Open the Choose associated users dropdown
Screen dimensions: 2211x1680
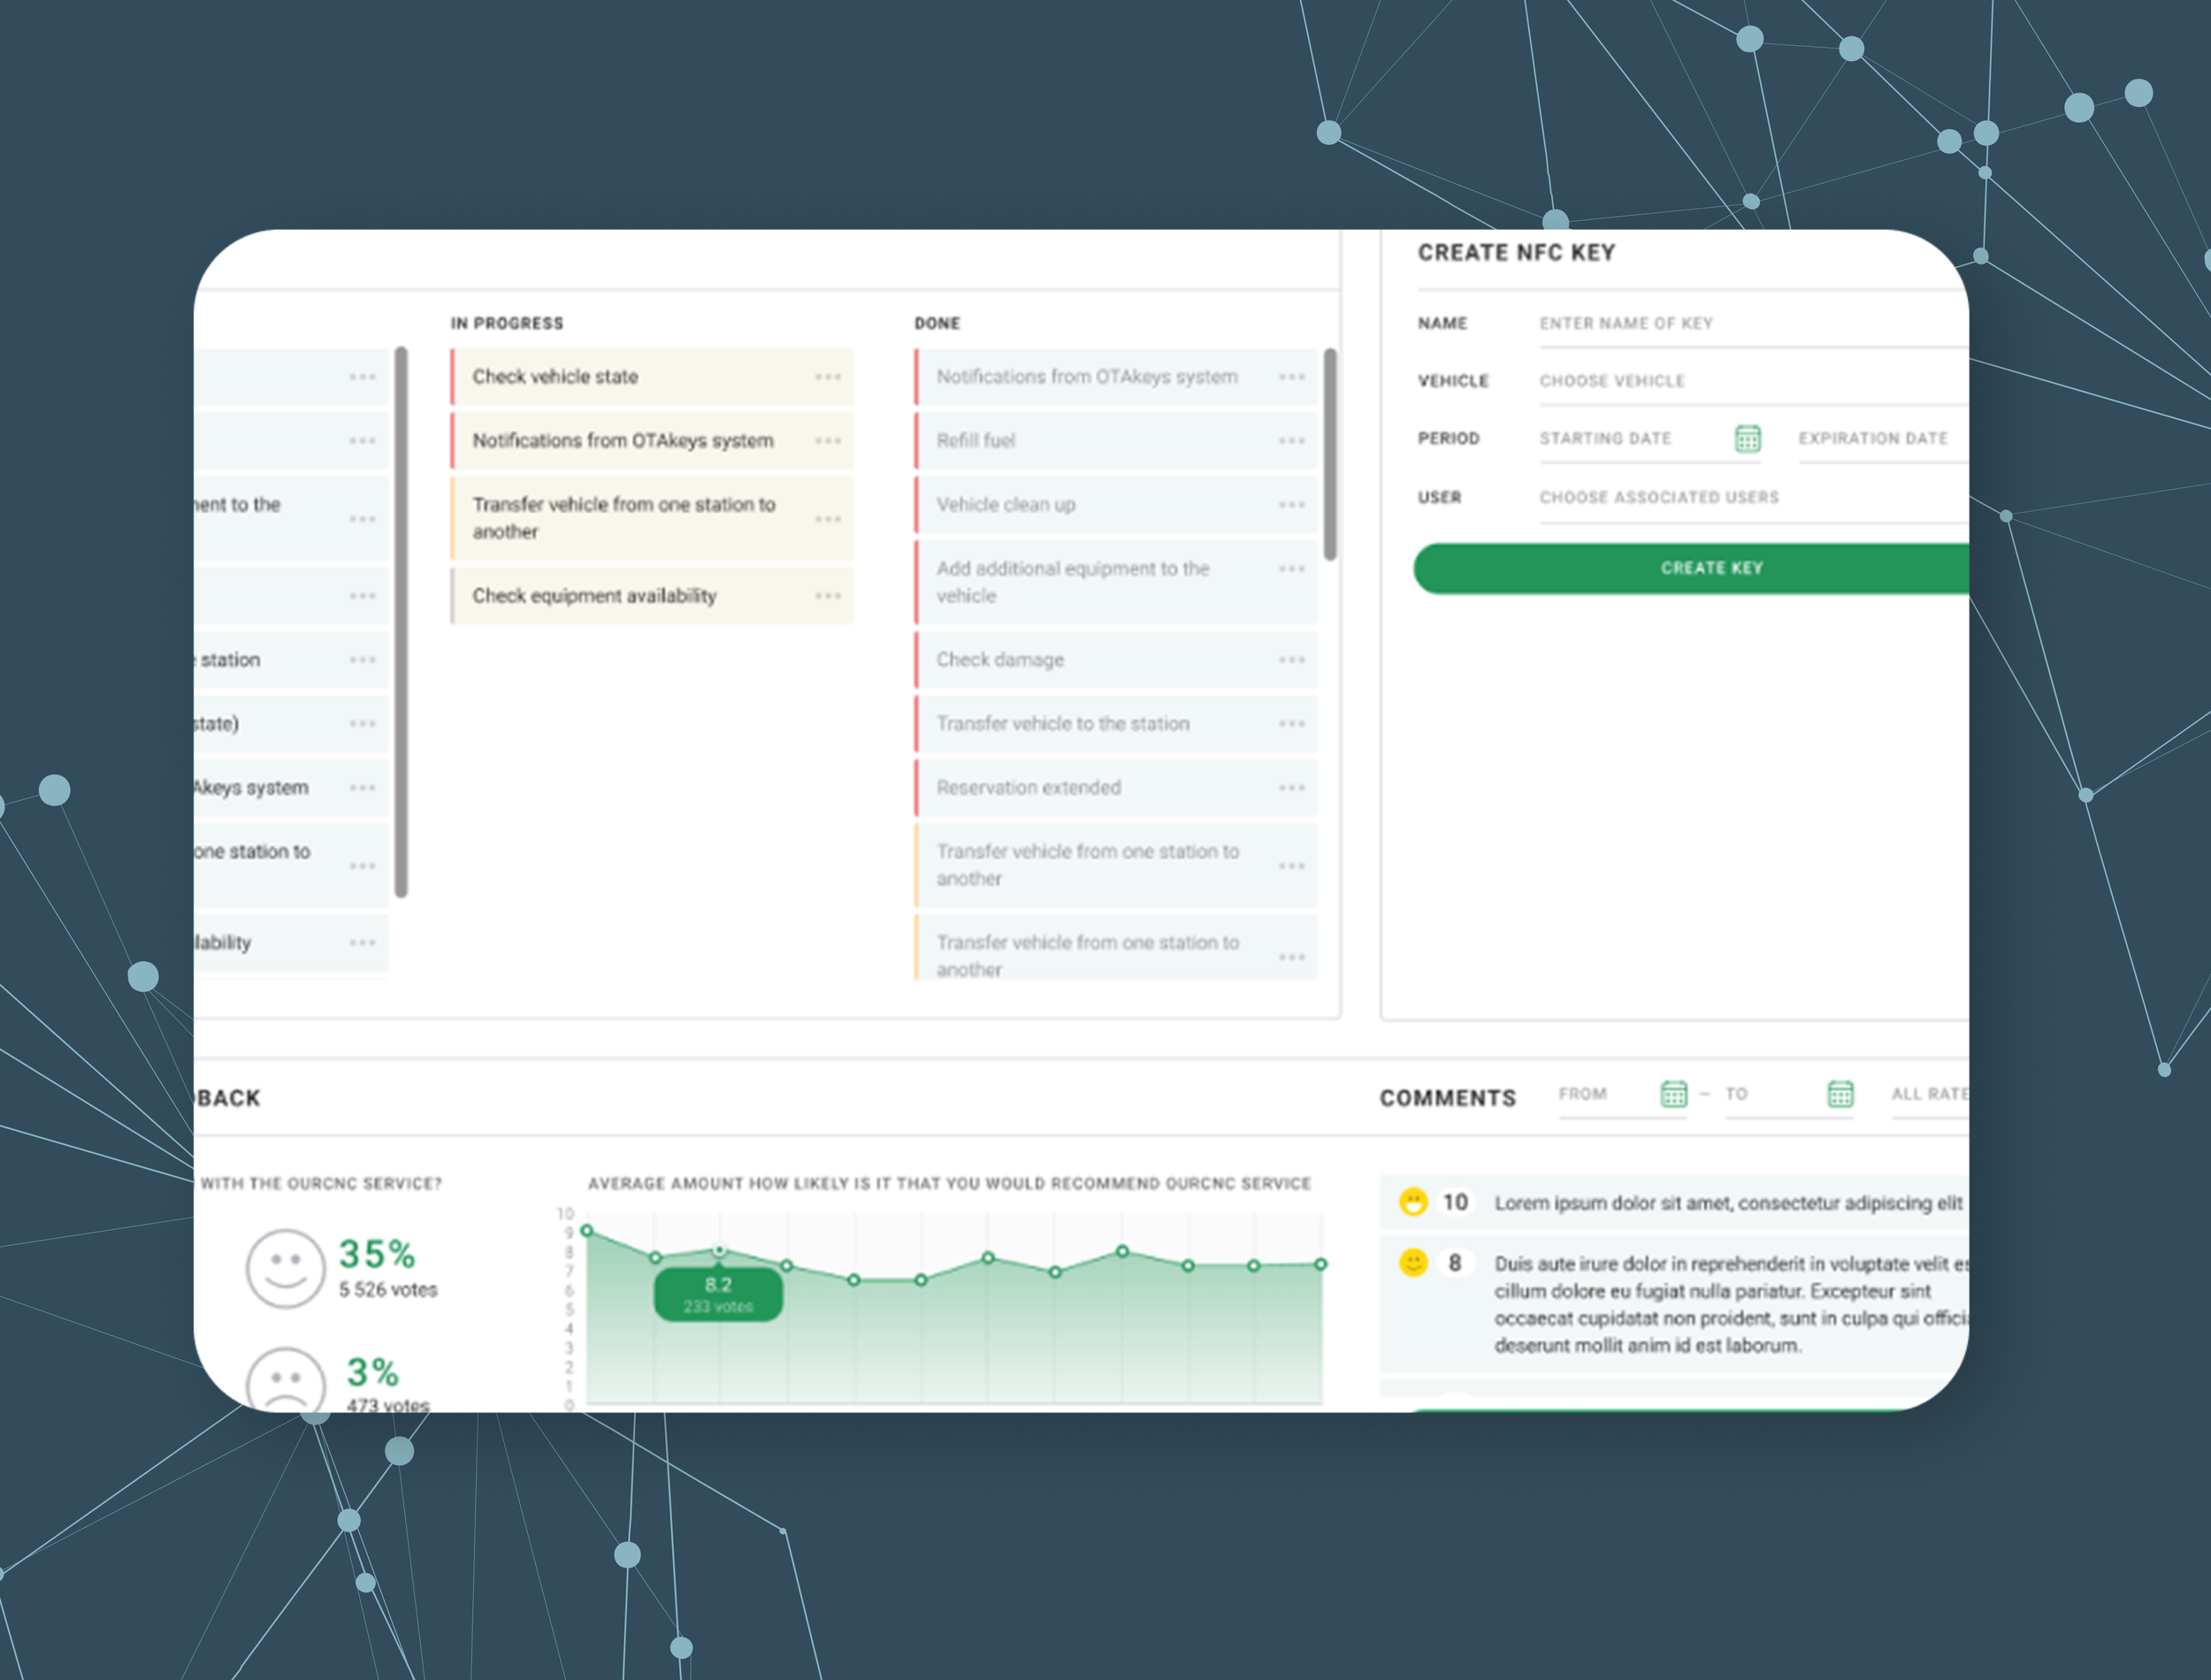[1754, 498]
